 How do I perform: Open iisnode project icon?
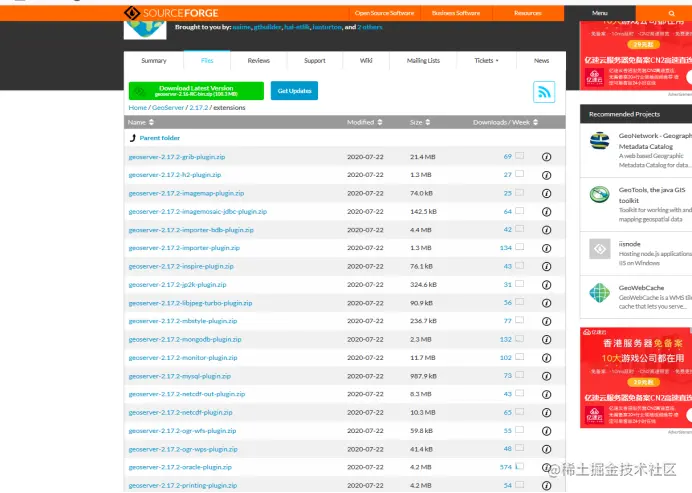(x=599, y=249)
